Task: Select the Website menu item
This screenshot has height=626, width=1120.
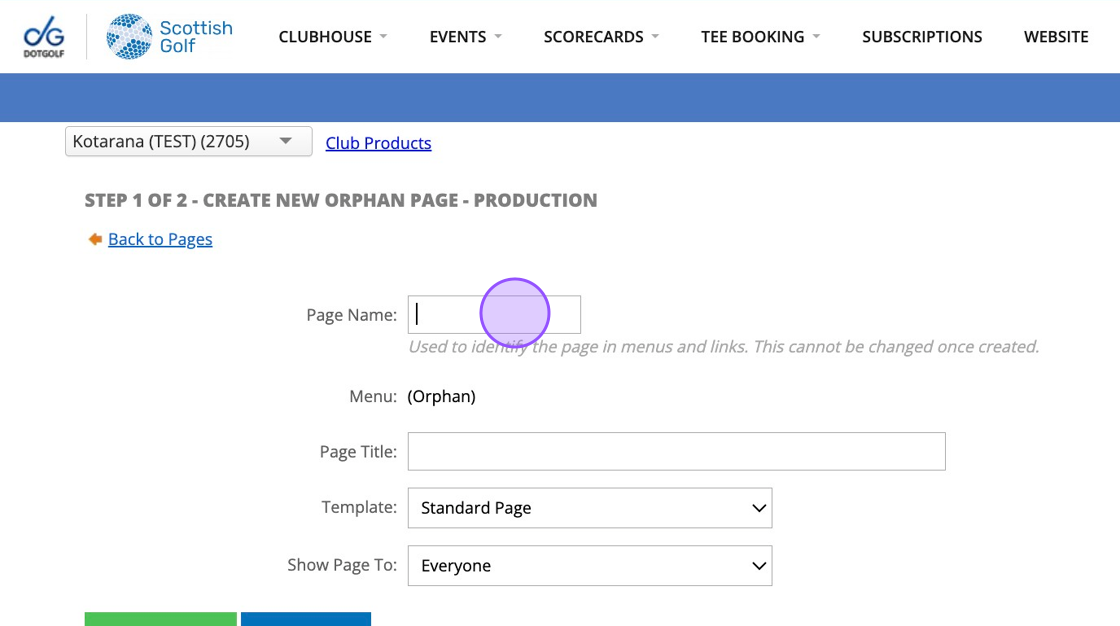Action: point(1056,37)
